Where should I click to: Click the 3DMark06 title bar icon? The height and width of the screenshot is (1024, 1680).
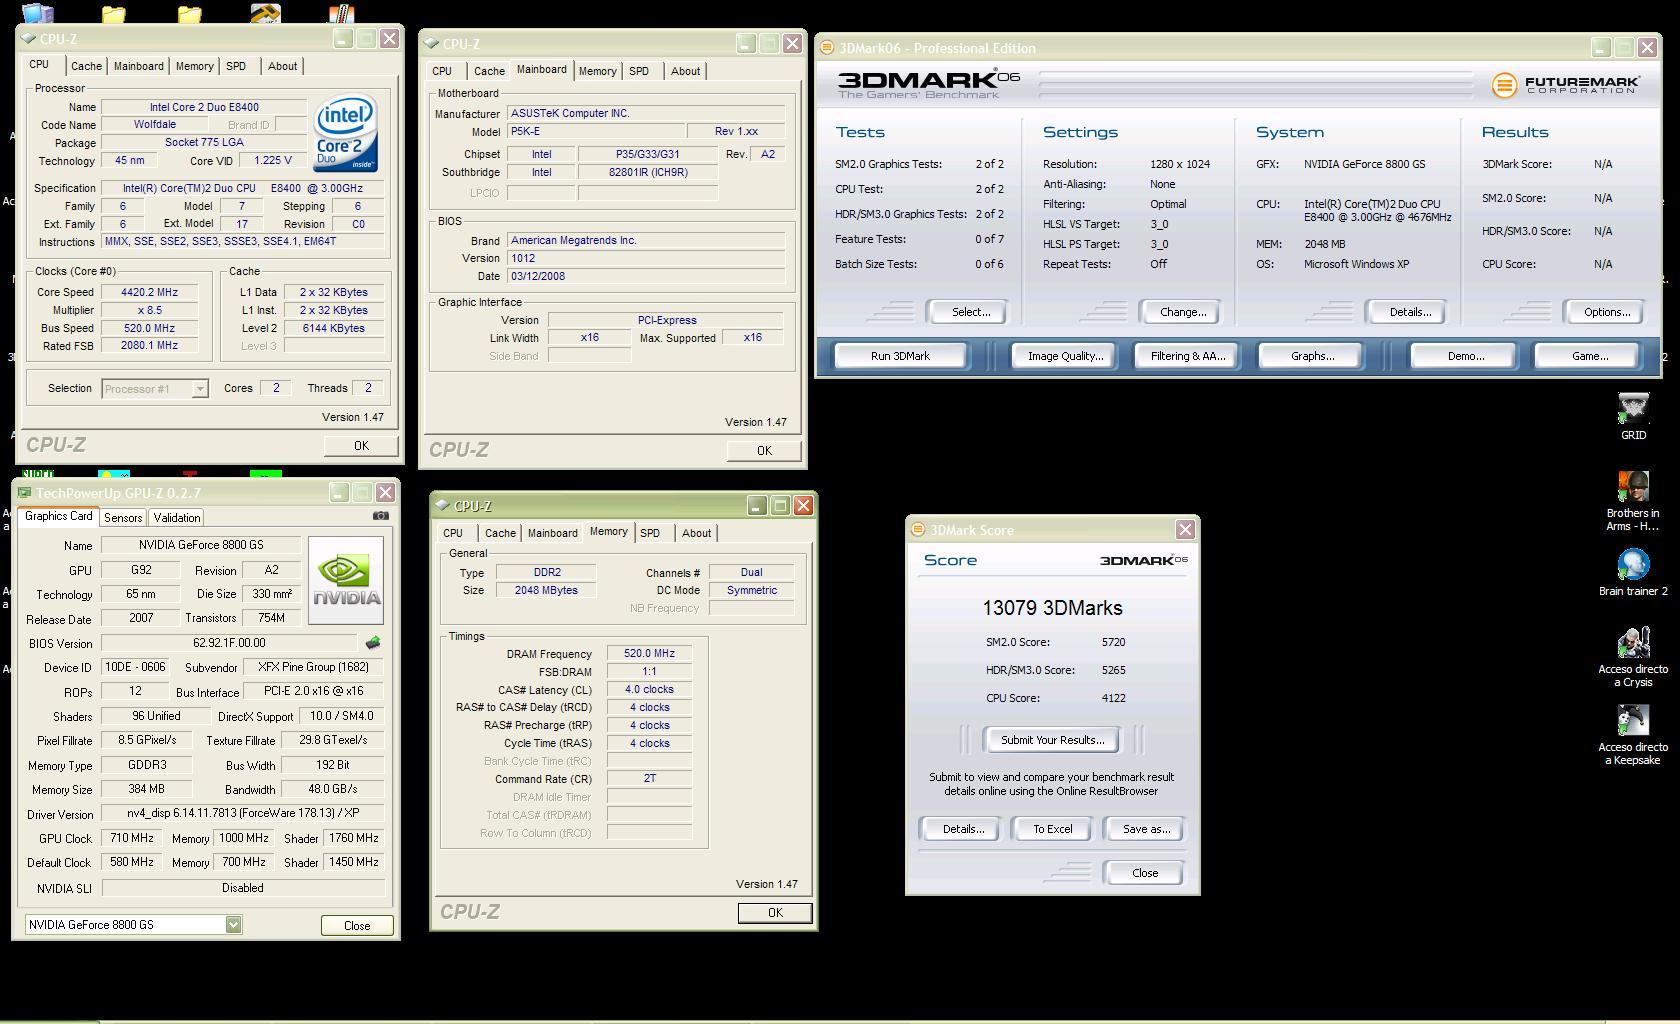click(827, 47)
